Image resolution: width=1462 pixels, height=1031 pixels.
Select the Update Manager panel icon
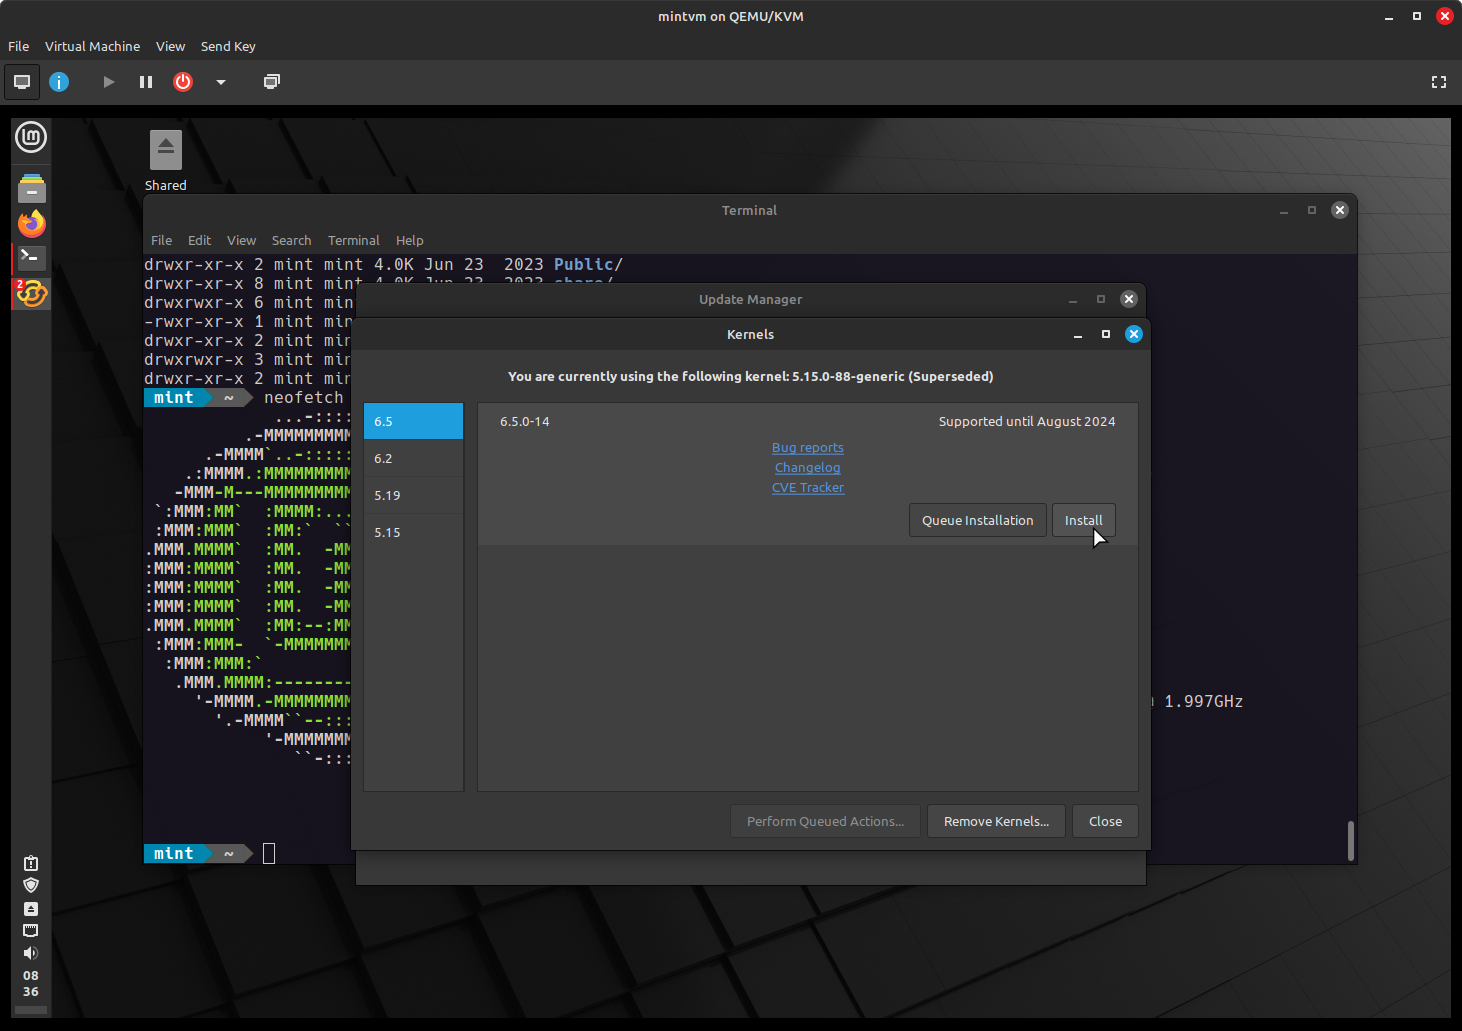click(x=32, y=293)
